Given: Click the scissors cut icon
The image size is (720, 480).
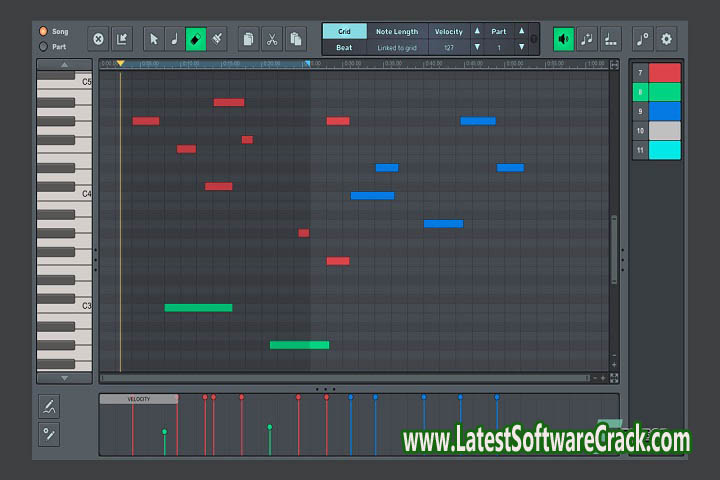Looking at the screenshot, I should pyautogui.click(x=272, y=39).
